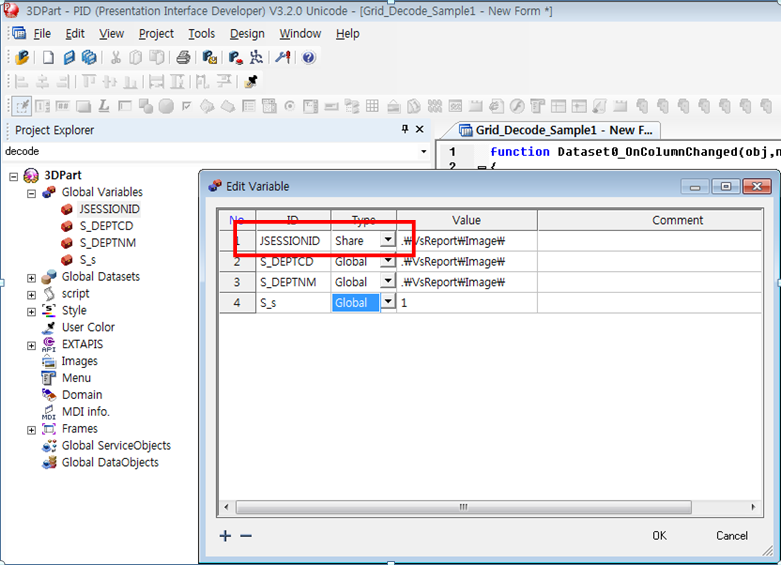The width and height of the screenshot is (781, 565).
Task: Click the Help question mark icon
Action: tap(309, 58)
